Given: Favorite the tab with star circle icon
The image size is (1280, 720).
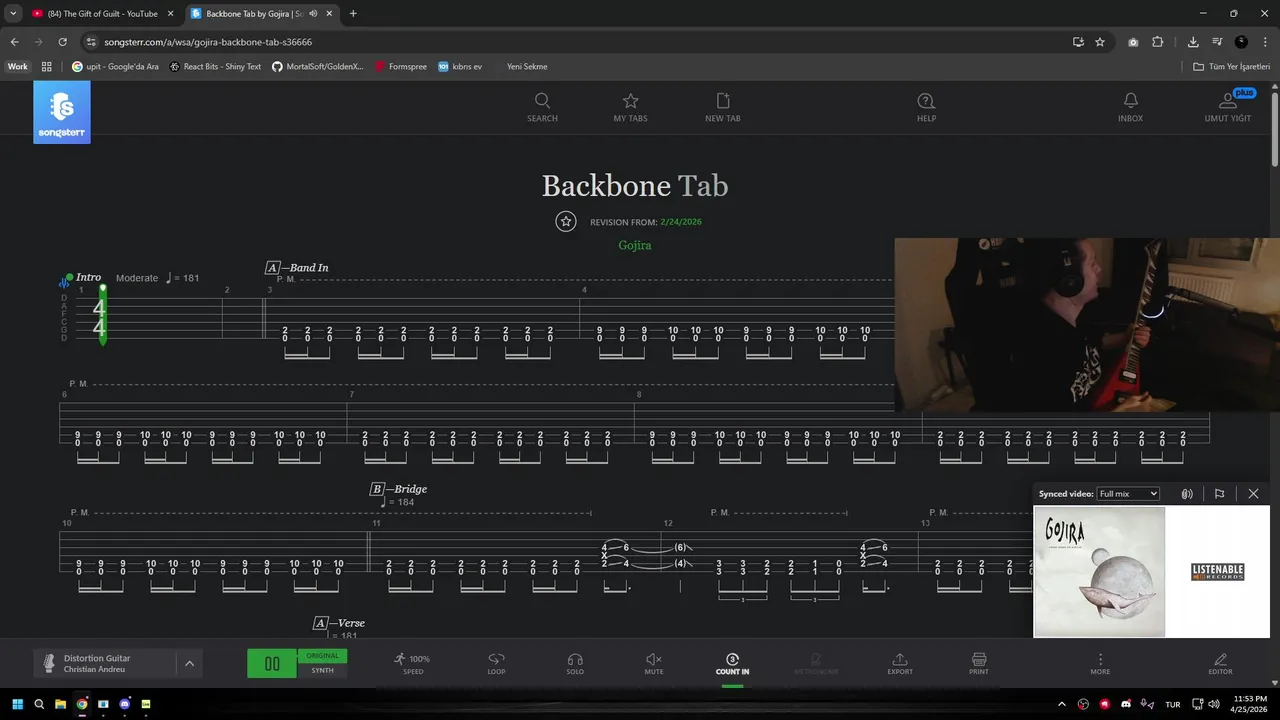Looking at the screenshot, I should [566, 222].
